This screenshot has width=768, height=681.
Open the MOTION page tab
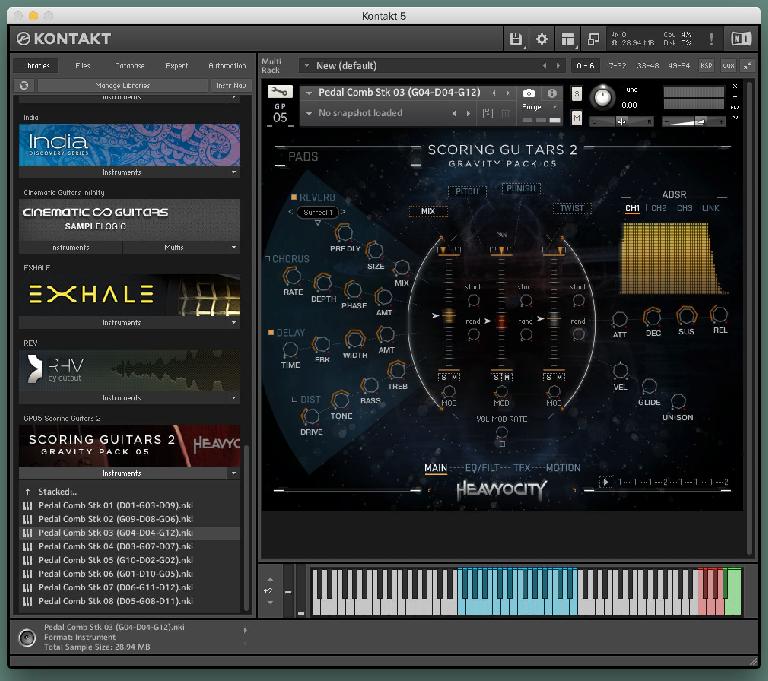click(563, 468)
